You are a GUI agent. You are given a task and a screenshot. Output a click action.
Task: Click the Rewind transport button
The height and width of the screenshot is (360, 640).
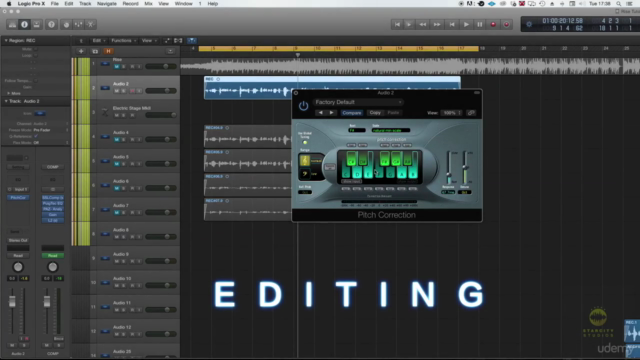point(423,24)
